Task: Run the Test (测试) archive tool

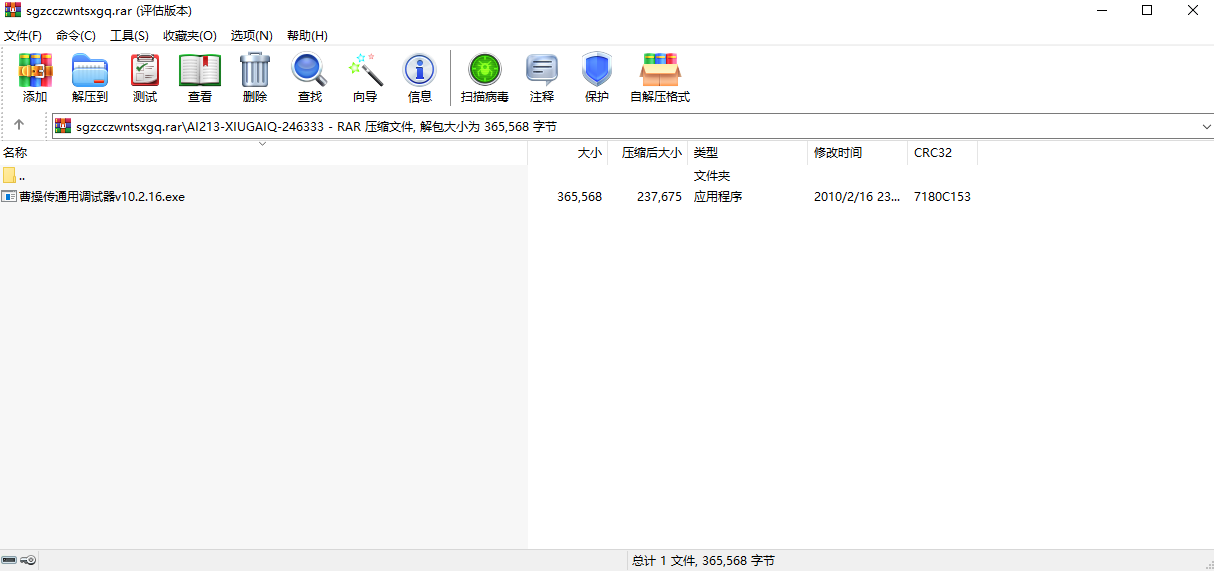Action: coord(145,77)
